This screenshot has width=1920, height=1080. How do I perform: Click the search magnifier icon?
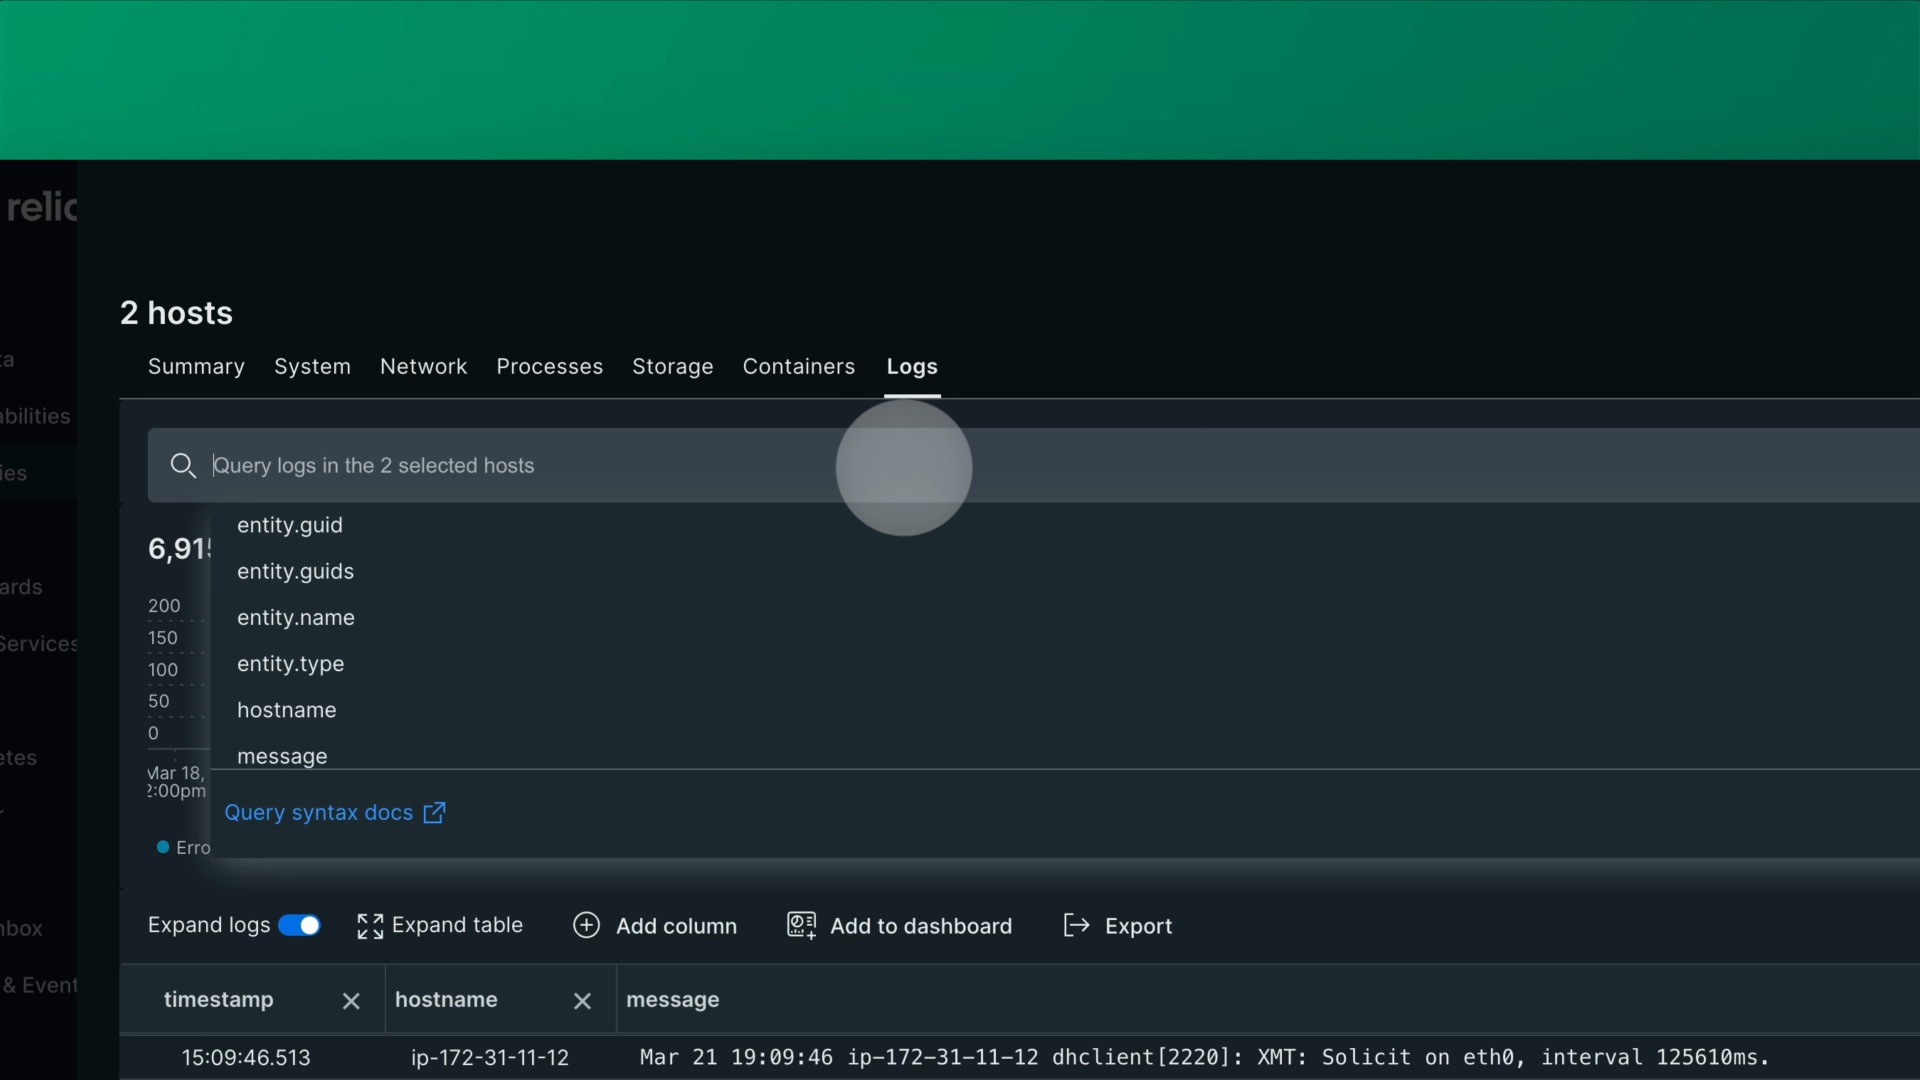click(x=183, y=466)
